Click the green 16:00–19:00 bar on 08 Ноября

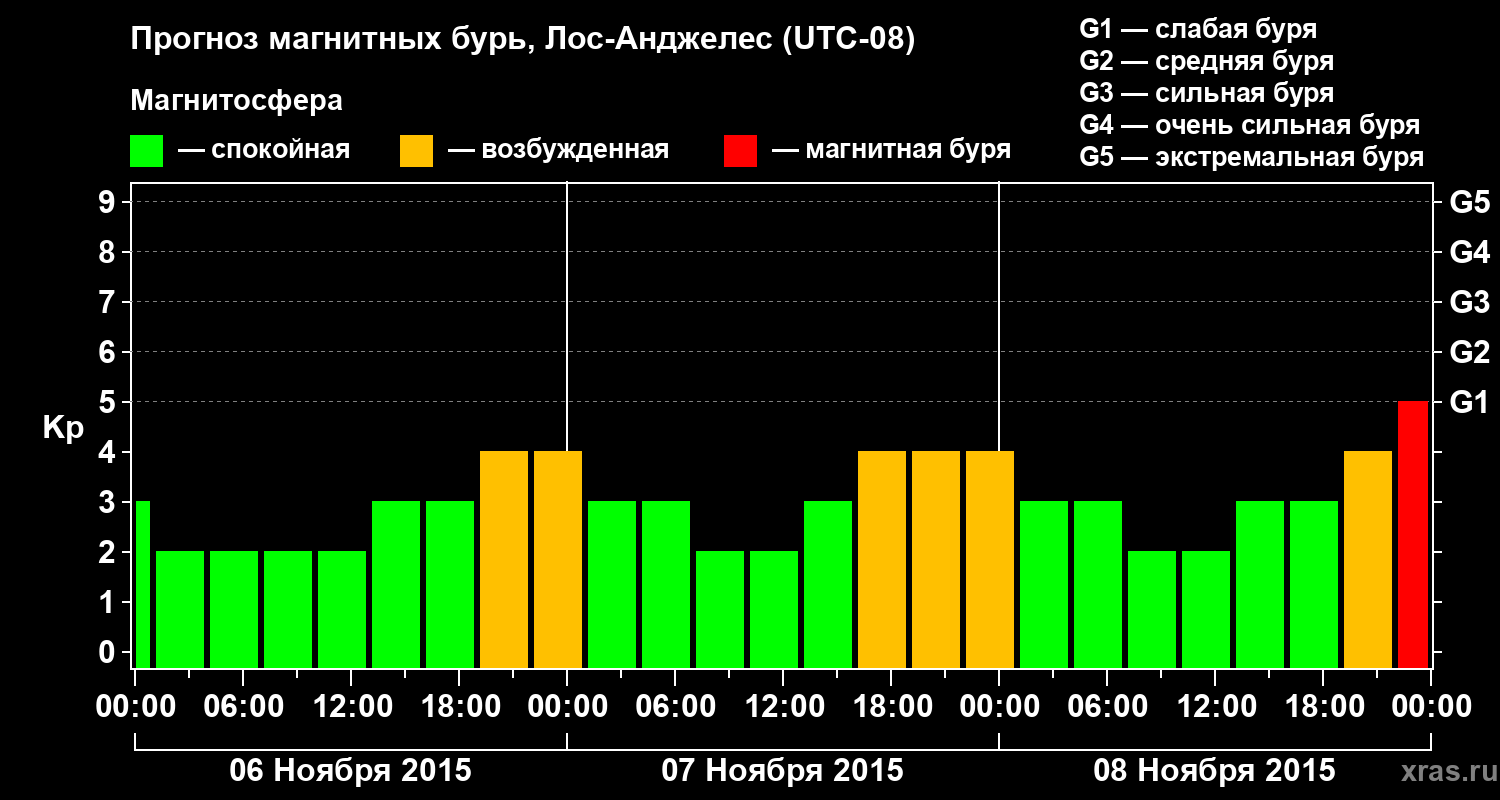pyautogui.click(x=1314, y=584)
